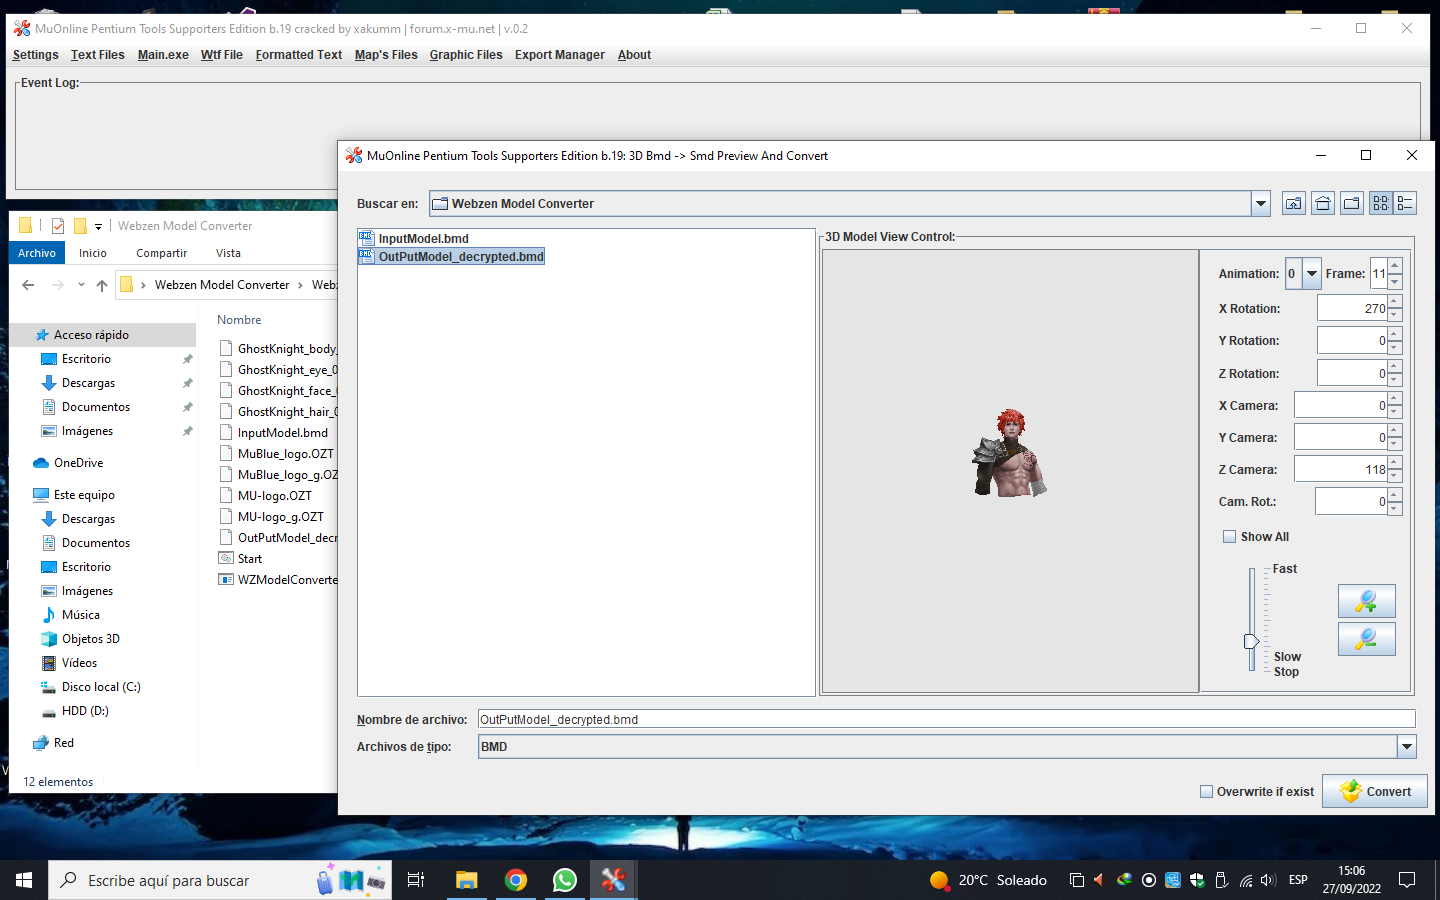Viewport: 1440px width, 900px height.
Task: Open the Archivos de tipo dropdown
Action: tap(1407, 746)
